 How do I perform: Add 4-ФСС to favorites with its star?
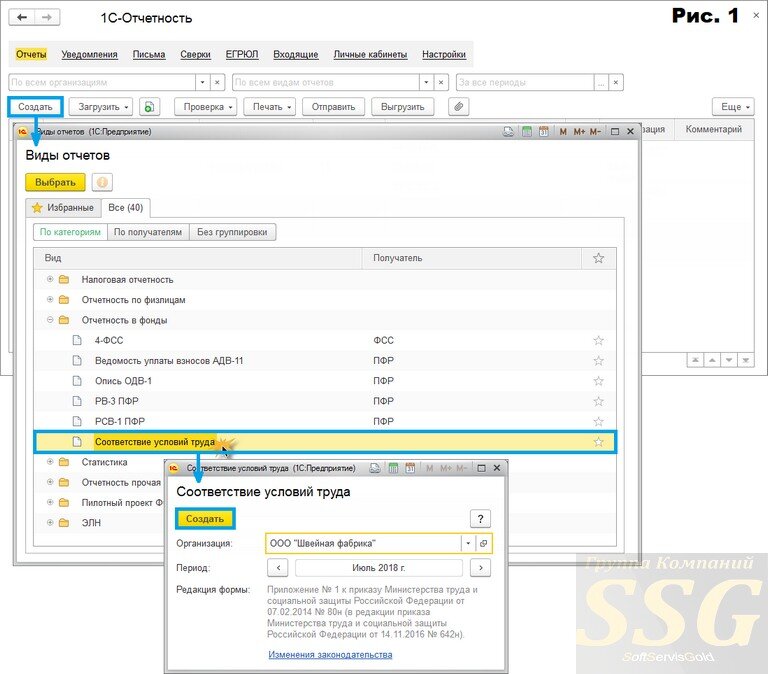tap(598, 340)
